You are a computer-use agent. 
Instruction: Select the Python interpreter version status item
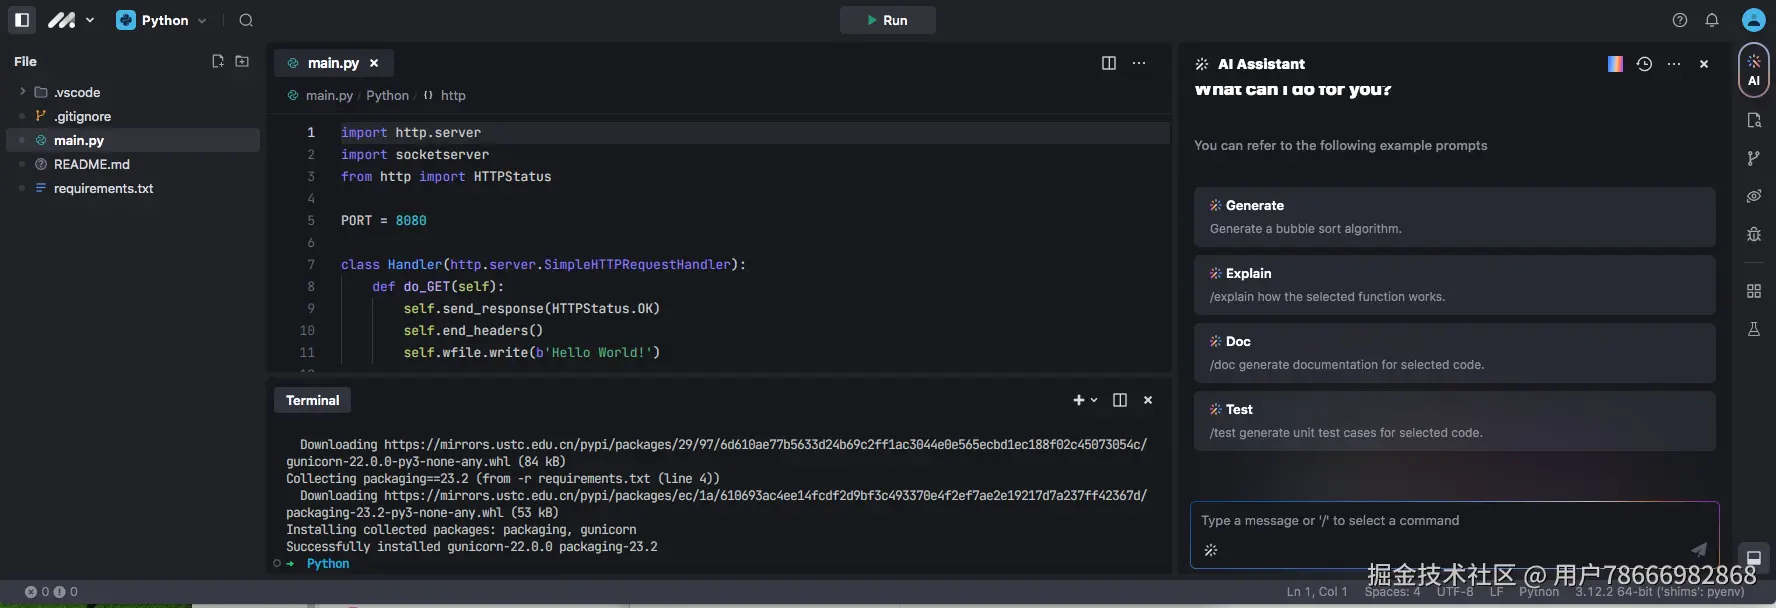click(1660, 592)
